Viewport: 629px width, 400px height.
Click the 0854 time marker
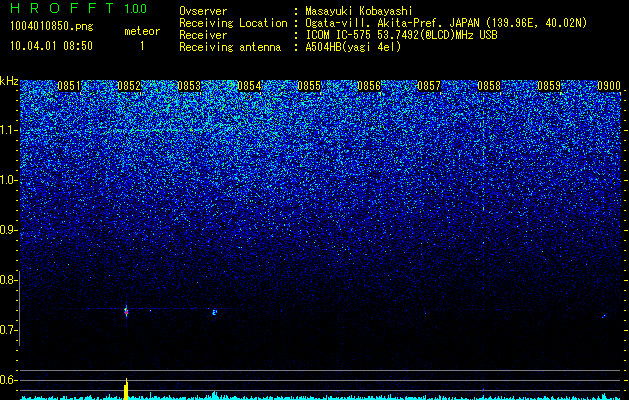pyautogui.click(x=249, y=86)
